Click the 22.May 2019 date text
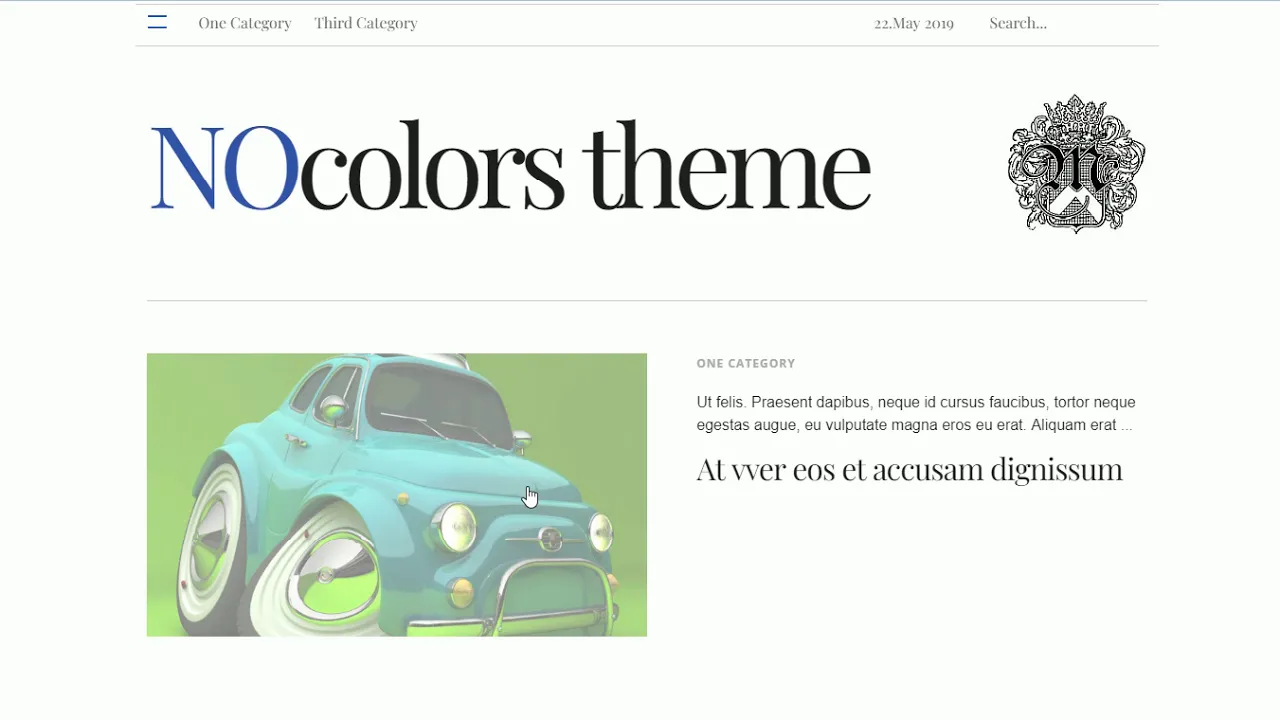1280x720 pixels. pyautogui.click(x=914, y=23)
